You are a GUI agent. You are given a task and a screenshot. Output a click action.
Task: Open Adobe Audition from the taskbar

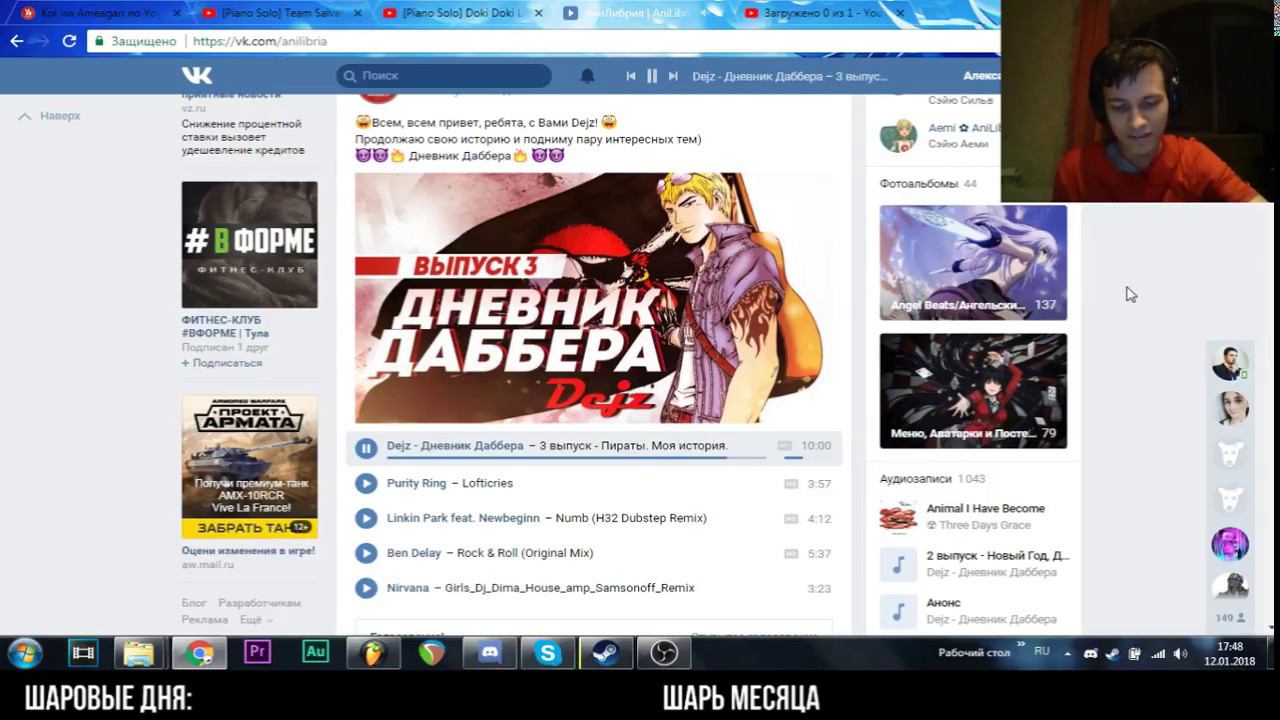(x=315, y=652)
